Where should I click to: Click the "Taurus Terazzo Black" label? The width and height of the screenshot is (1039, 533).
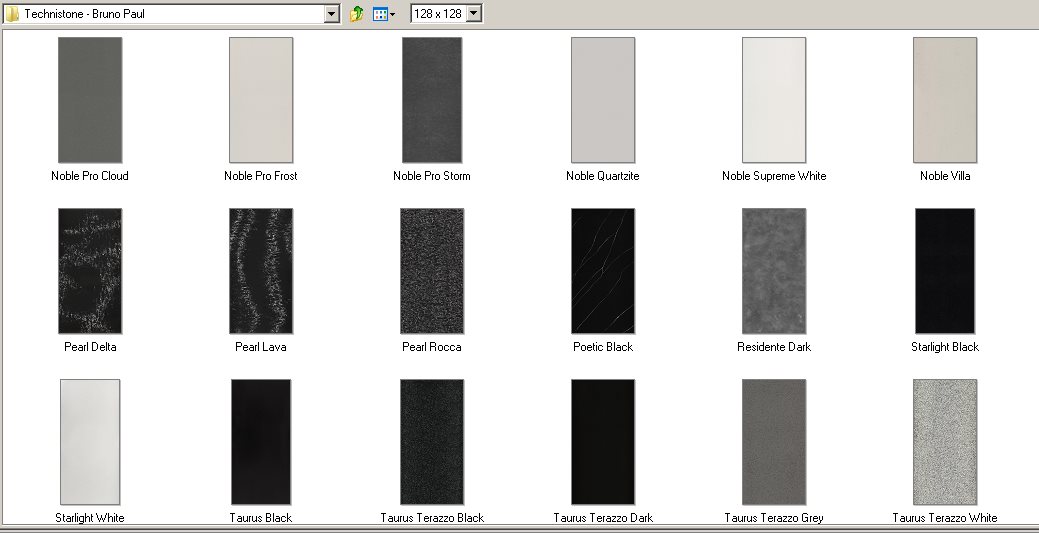pyautogui.click(x=432, y=518)
